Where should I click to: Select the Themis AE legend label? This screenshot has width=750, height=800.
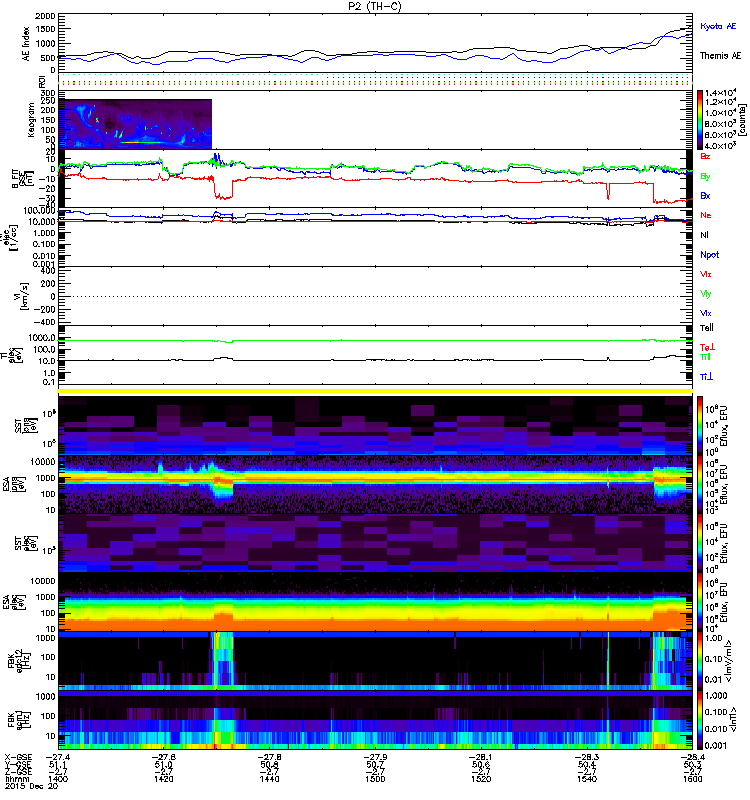click(x=720, y=57)
